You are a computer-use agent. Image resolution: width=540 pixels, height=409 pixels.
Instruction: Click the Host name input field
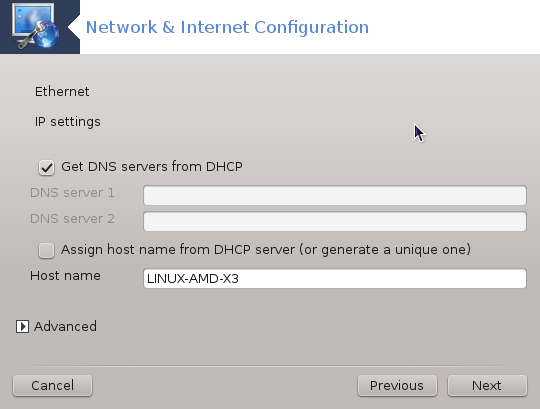[x=335, y=278]
